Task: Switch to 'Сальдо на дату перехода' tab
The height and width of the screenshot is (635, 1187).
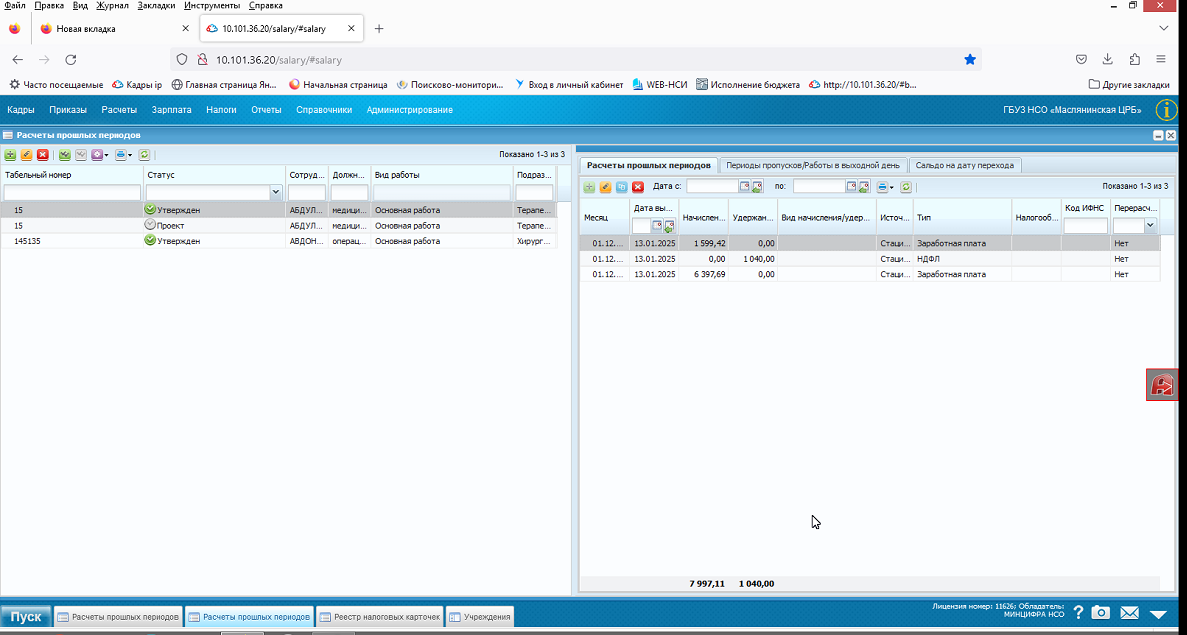Action: point(964,165)
